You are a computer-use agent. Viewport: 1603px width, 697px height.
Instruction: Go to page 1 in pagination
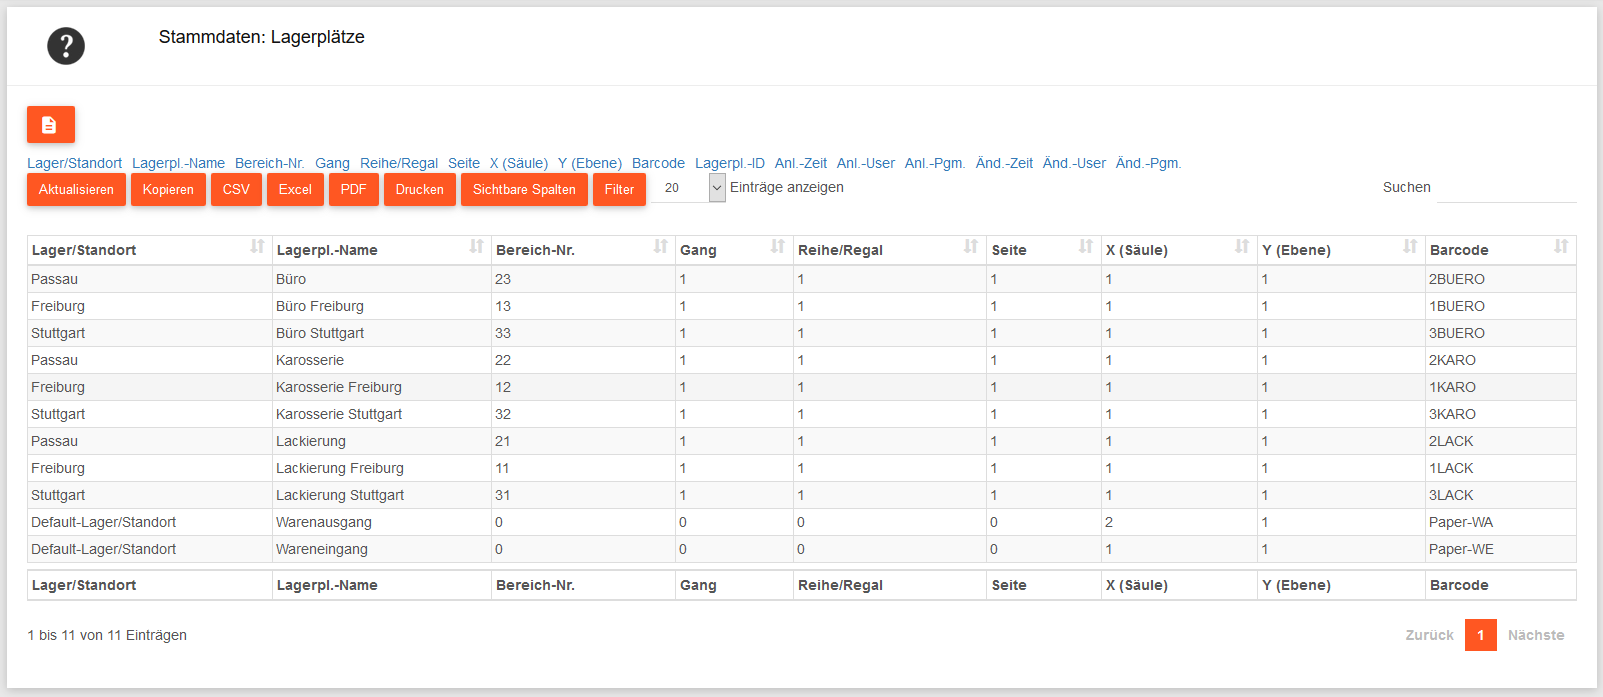click(1480, 635)
